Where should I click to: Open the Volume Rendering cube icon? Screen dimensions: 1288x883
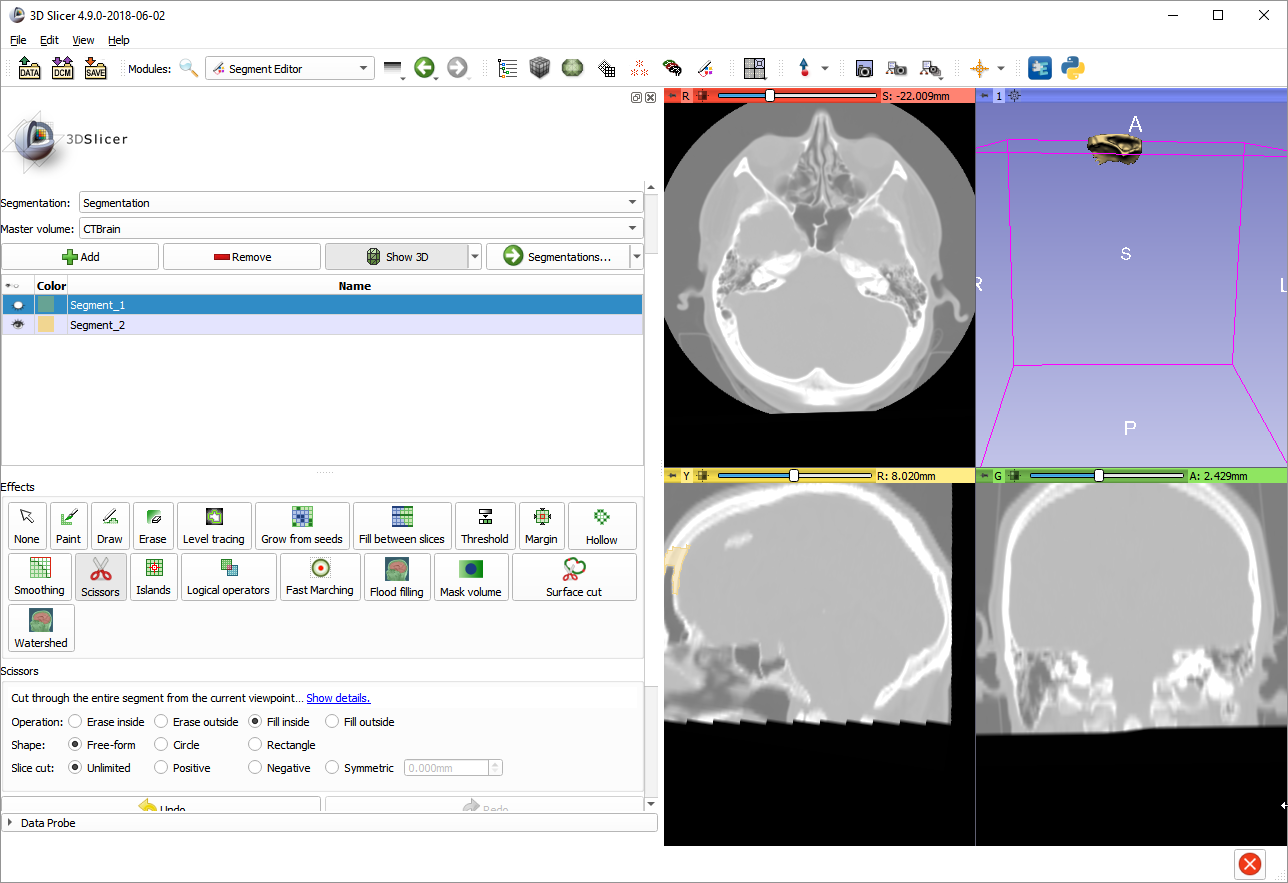coord(540,68)
